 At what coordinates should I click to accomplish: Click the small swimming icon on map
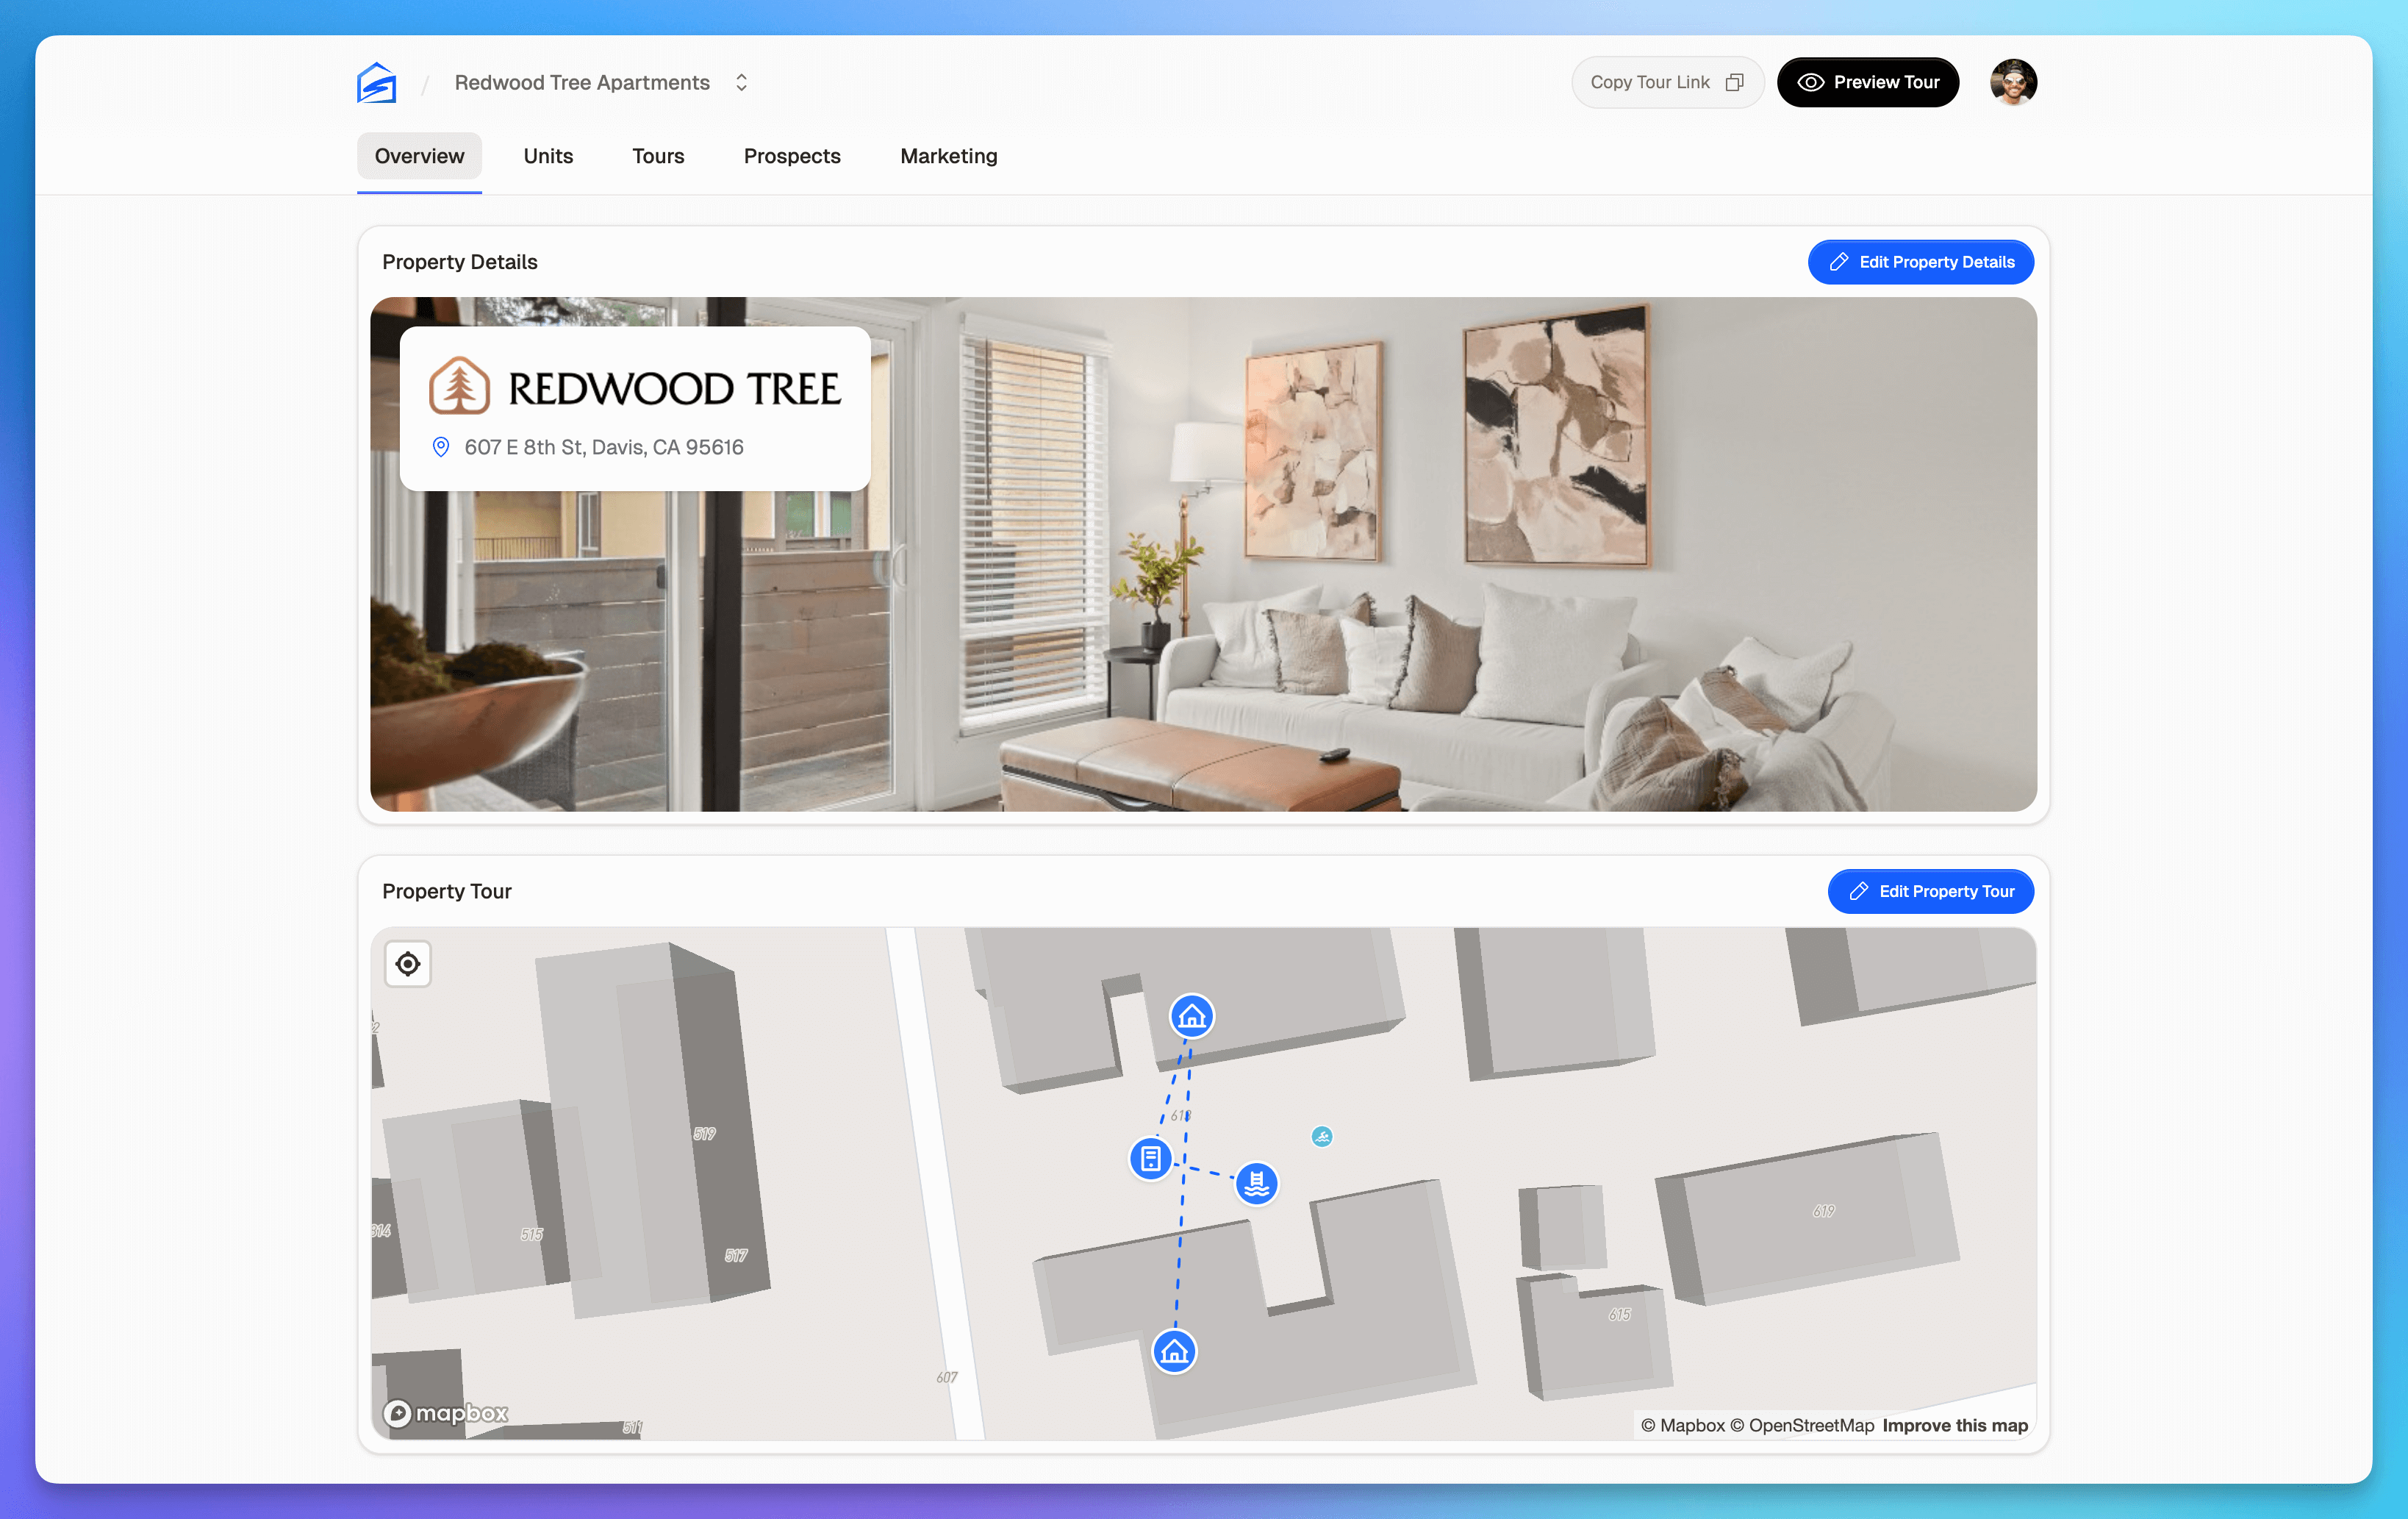pyautogui.click(x=1322, y=1137)
